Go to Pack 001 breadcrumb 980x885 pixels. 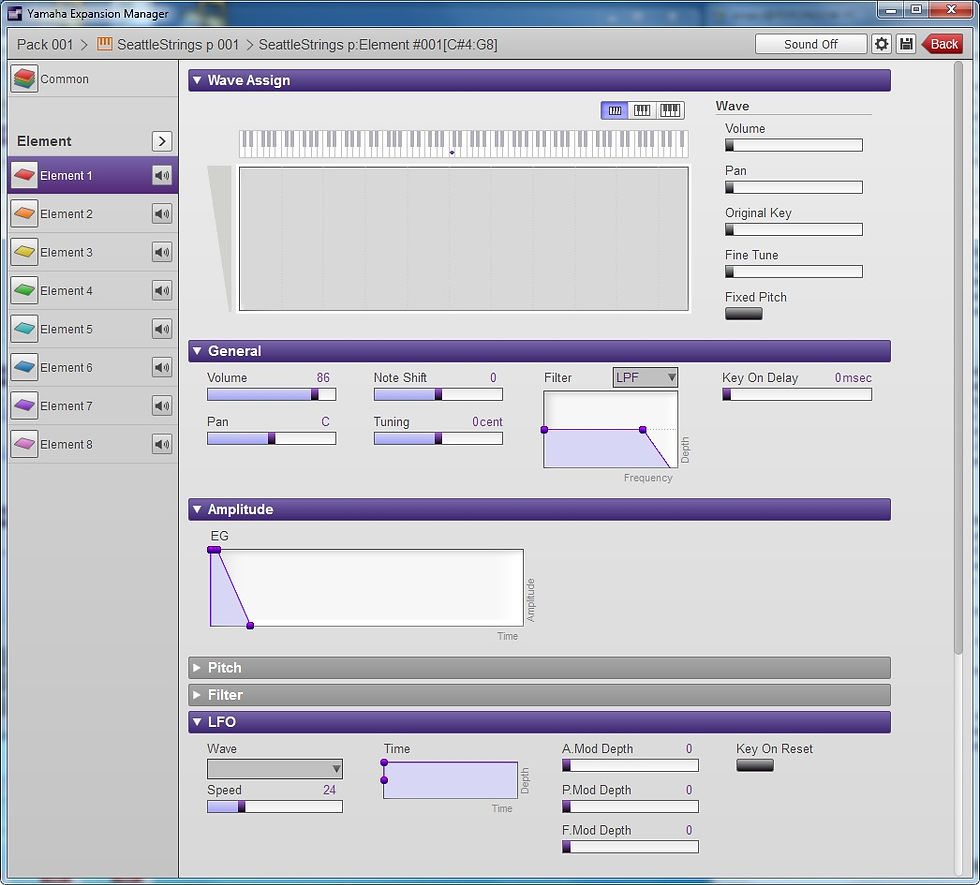coord(45,44)
